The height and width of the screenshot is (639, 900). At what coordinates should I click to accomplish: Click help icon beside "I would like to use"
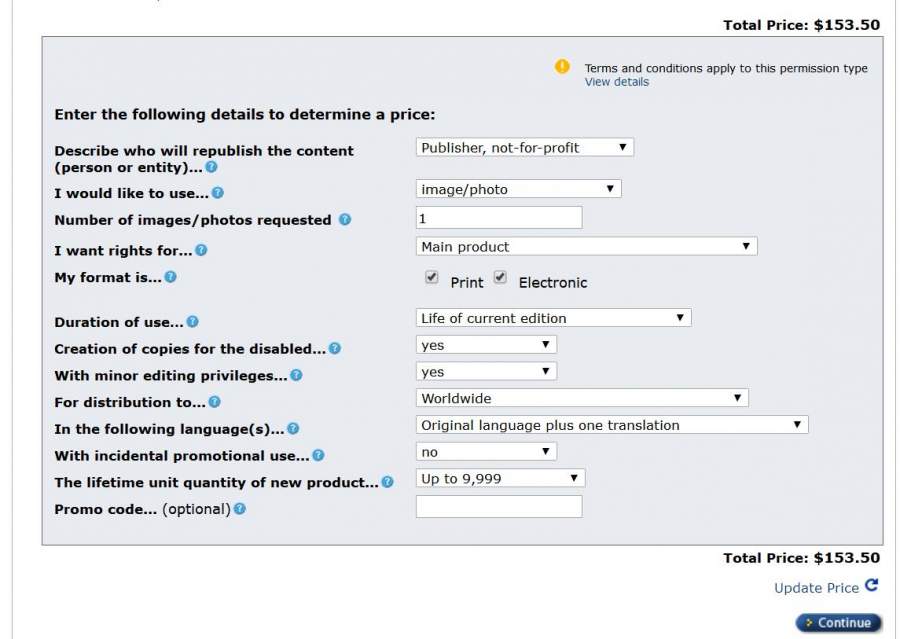pyautogui.click(x=218, y=193)
